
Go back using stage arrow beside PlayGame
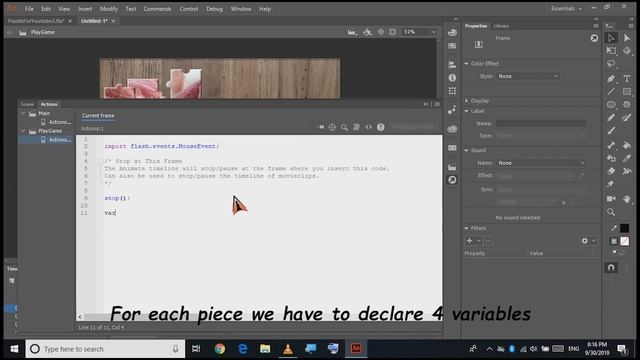[x=9, y=32]
